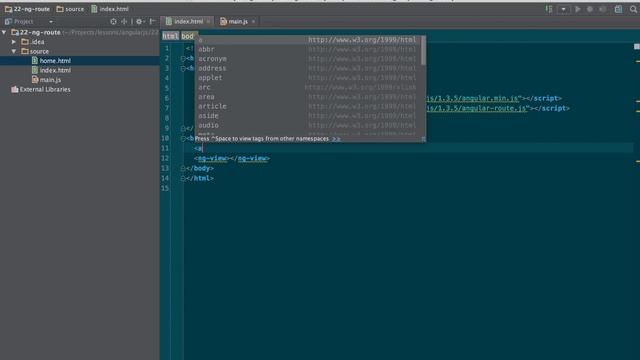Toggle the fold marker on line 10
This screenshot has width=640, height=360.
[183, 138]
